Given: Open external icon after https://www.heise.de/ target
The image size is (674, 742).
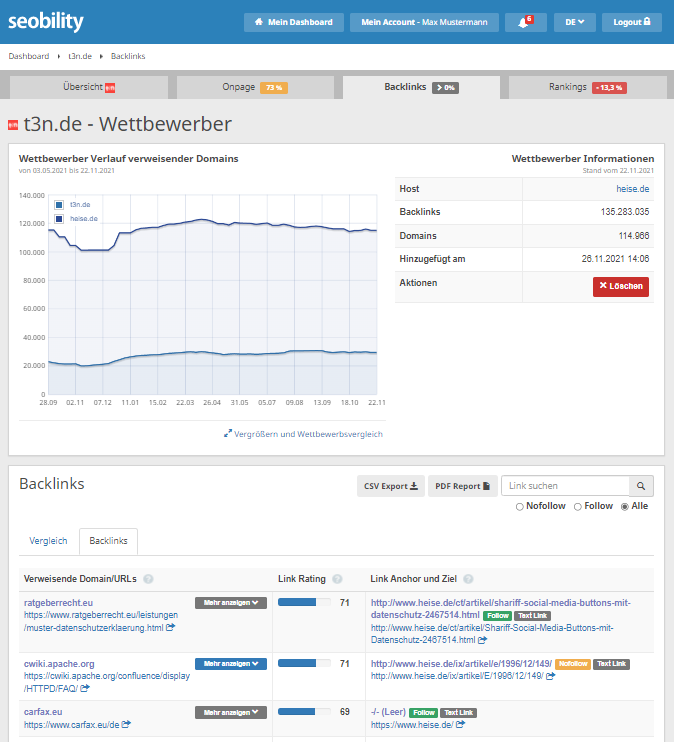Looking at the screenshot, I should click(x=461, y=724).
